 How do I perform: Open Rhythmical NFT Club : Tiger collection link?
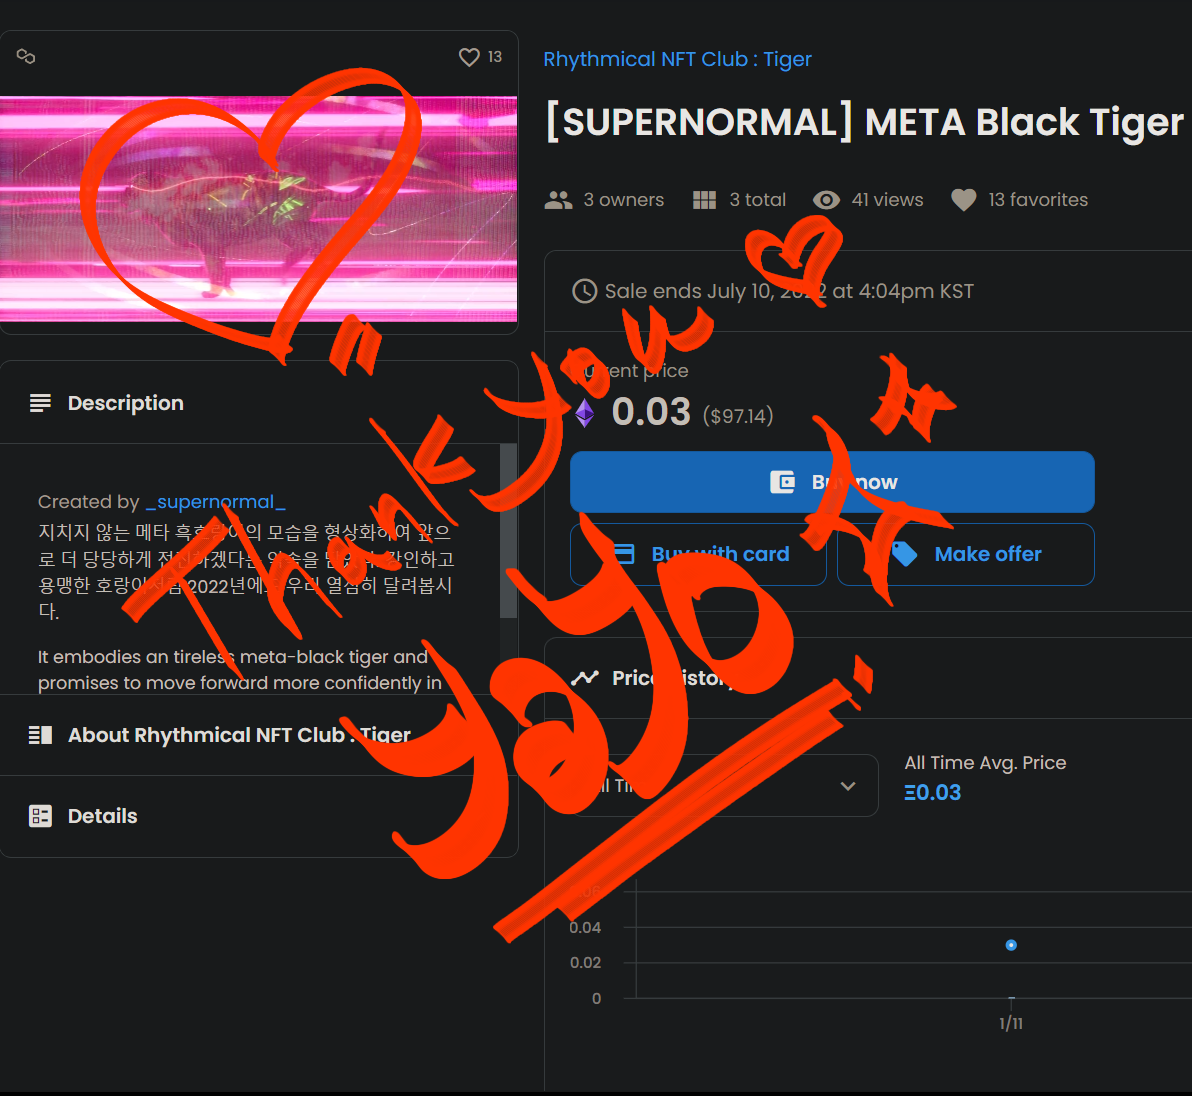(677, 59)
